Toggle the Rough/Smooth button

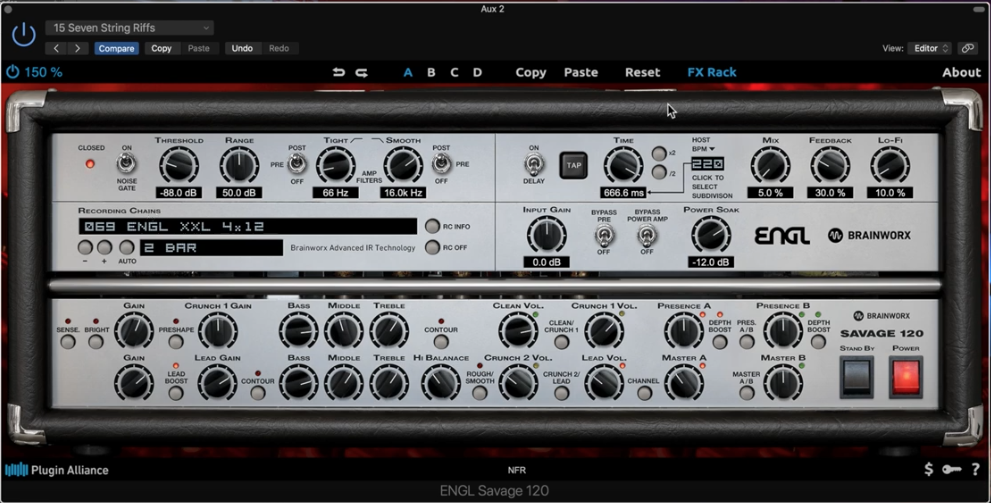point(480,393)
